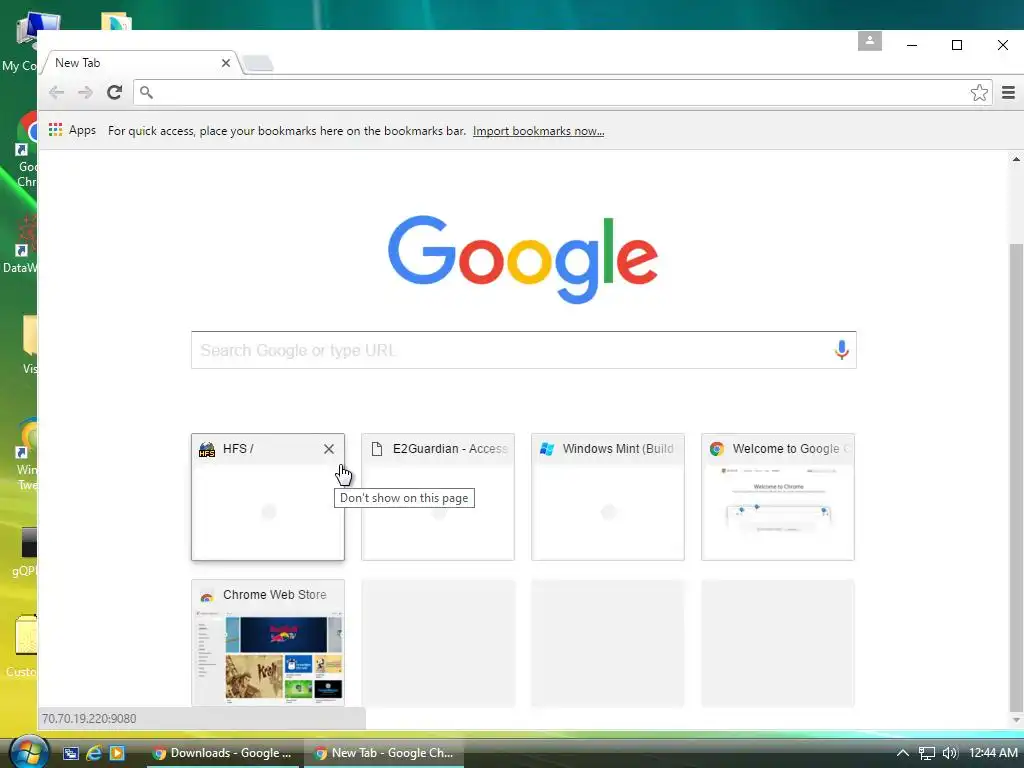
Task: Open the HFS / most visited tile
Action: click(268, 497)
